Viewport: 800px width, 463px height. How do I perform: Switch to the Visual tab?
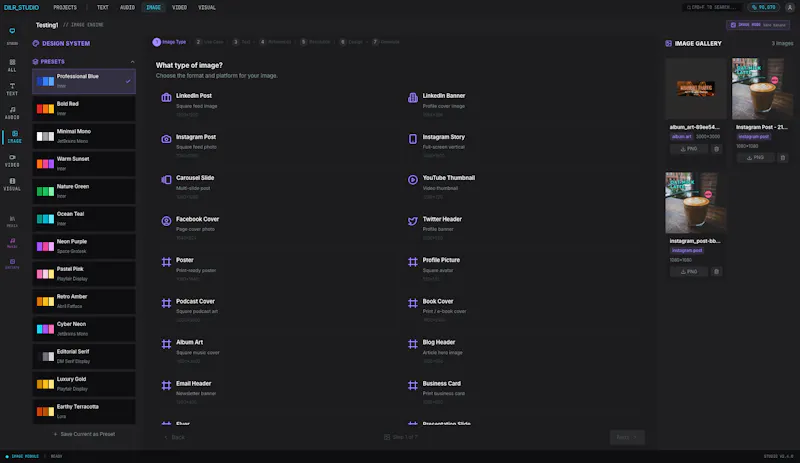[207, 8]
